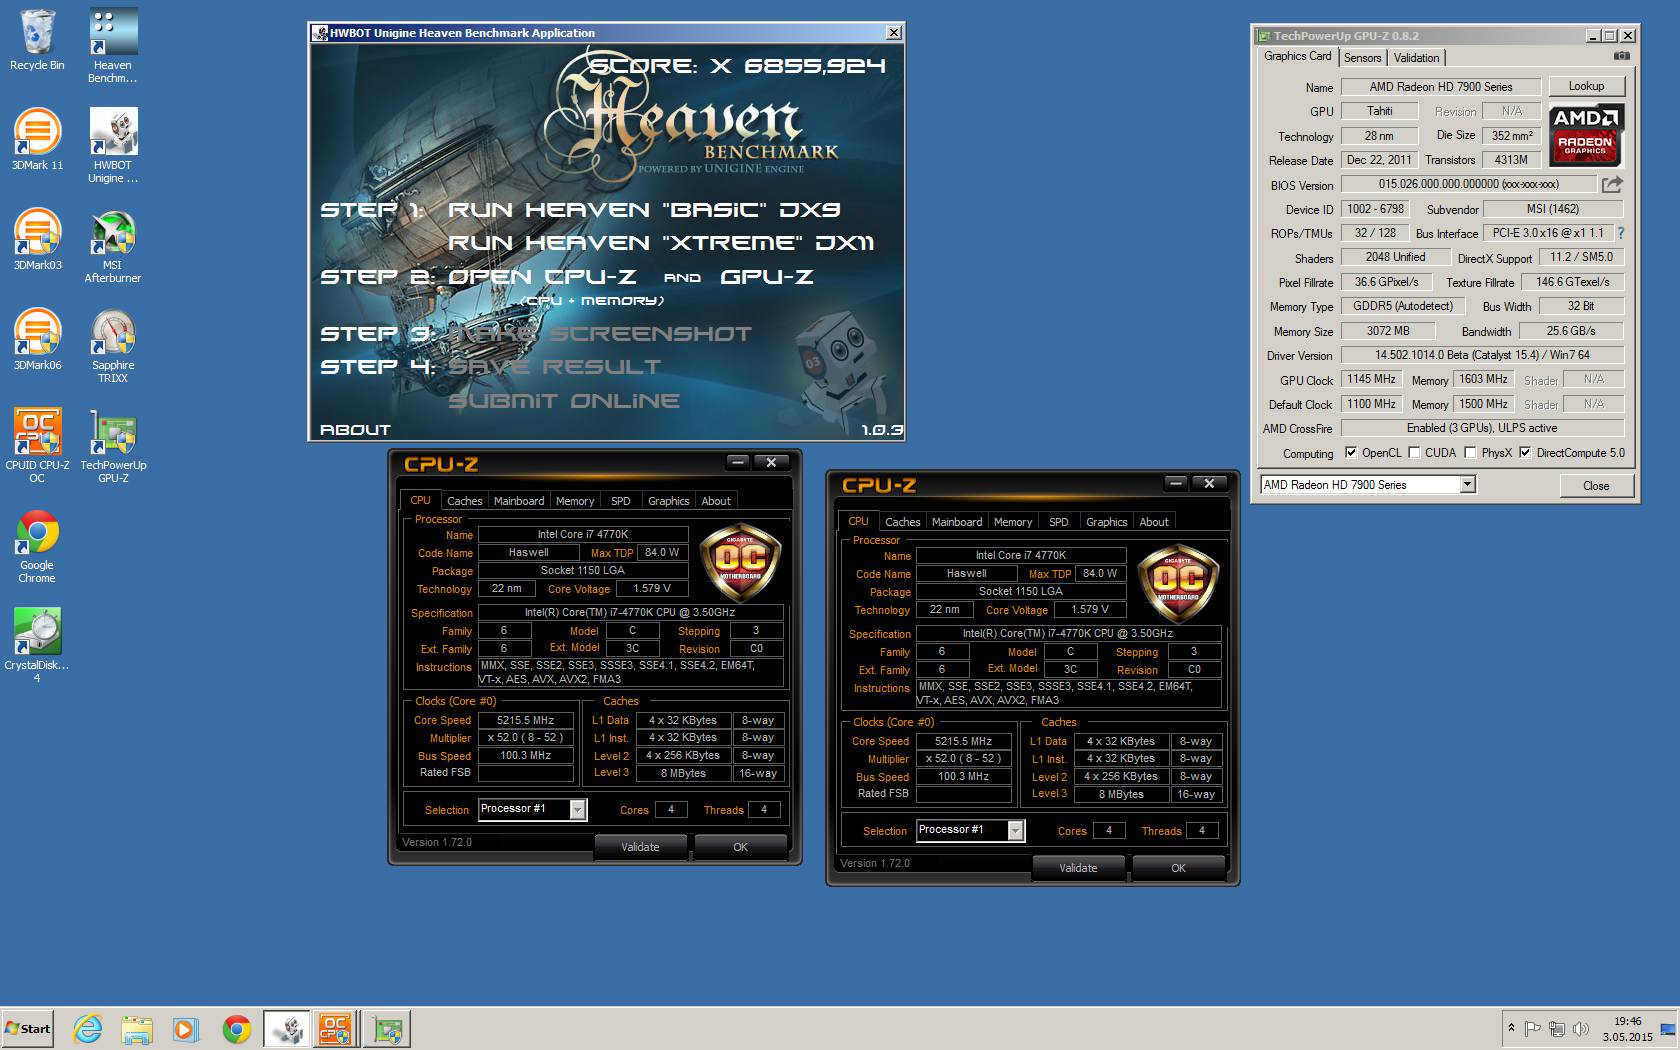Click the BIOS share/export icon in GPU-Z
1680x1050 pixels.
pos(1612,184)
